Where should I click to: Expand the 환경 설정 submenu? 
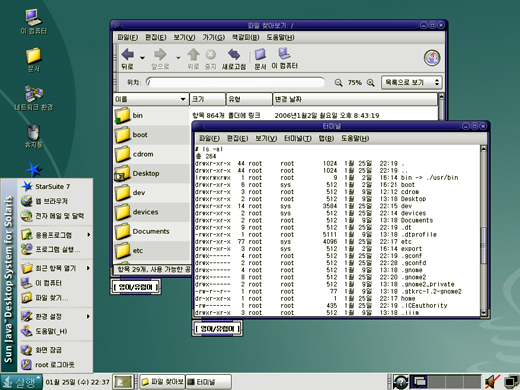coord(56,317)
